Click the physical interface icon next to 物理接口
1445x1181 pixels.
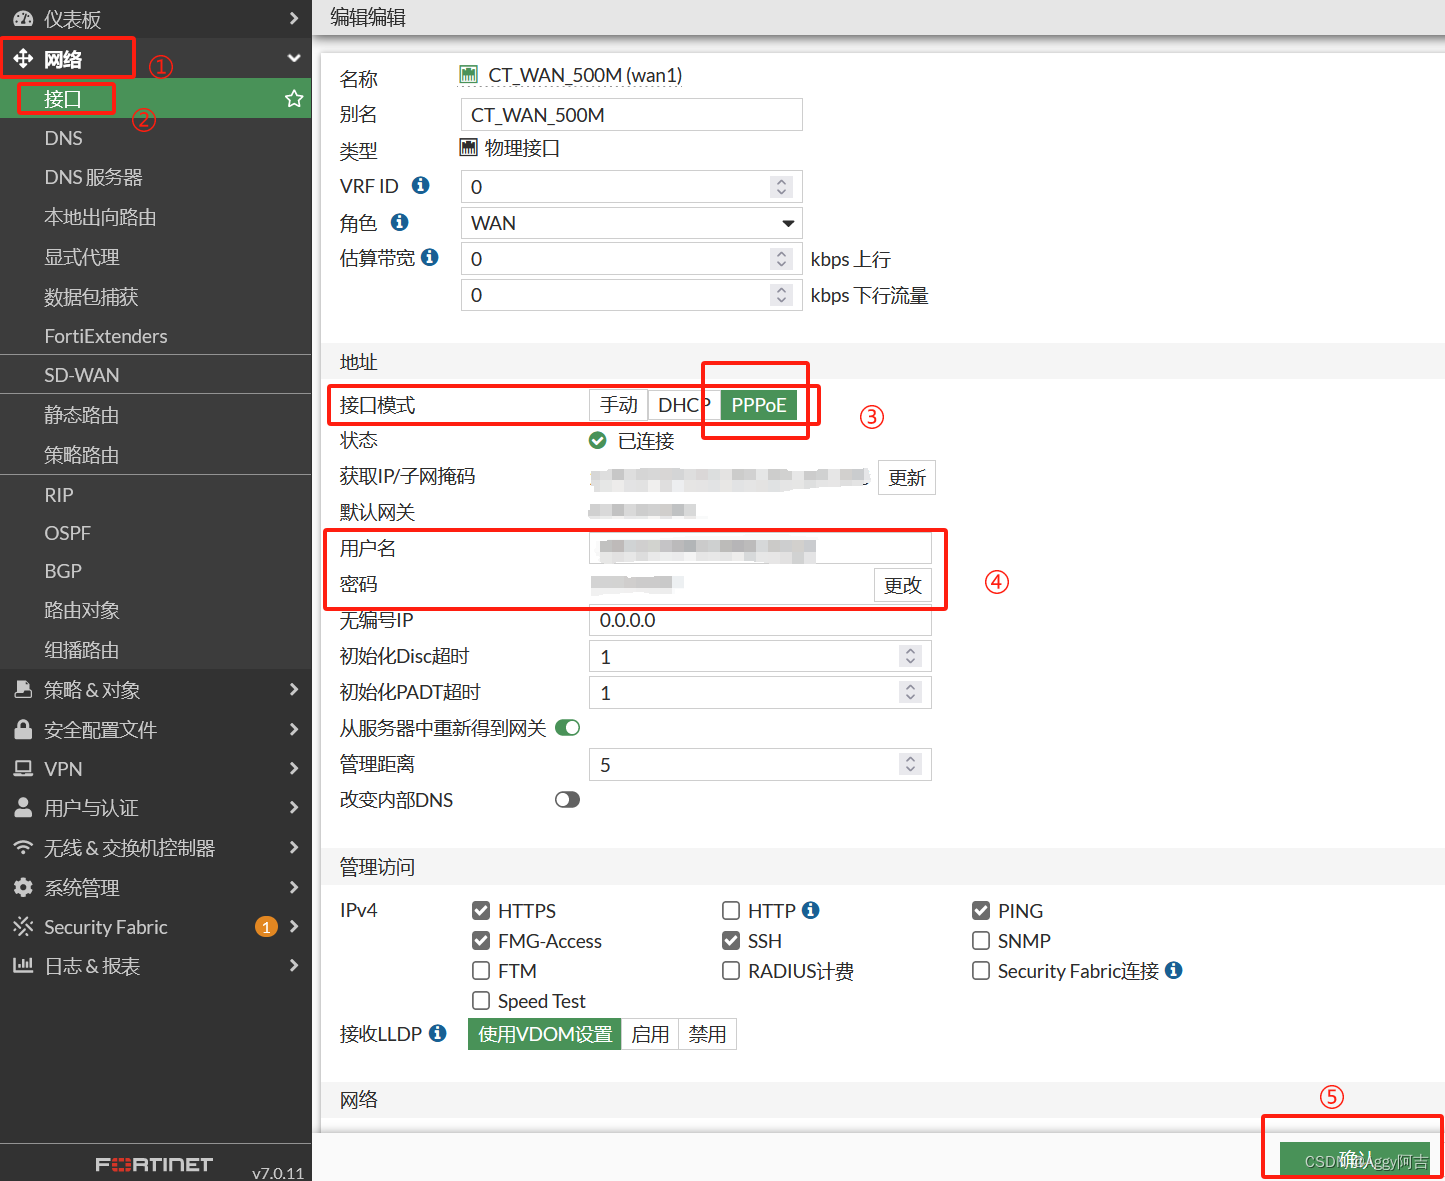[468, 148]
